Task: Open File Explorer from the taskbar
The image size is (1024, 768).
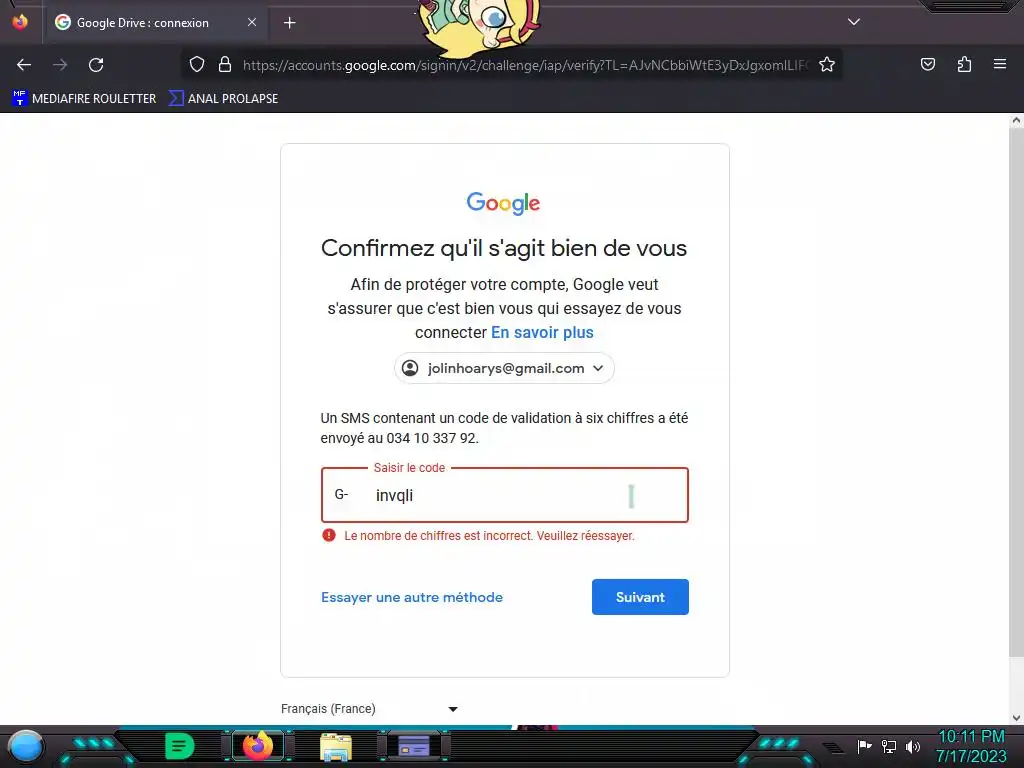Action: [336, 746]
